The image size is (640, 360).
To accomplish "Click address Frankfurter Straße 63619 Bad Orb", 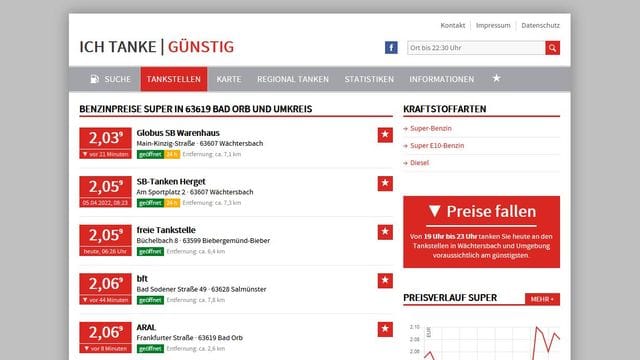I will point(189,338).
